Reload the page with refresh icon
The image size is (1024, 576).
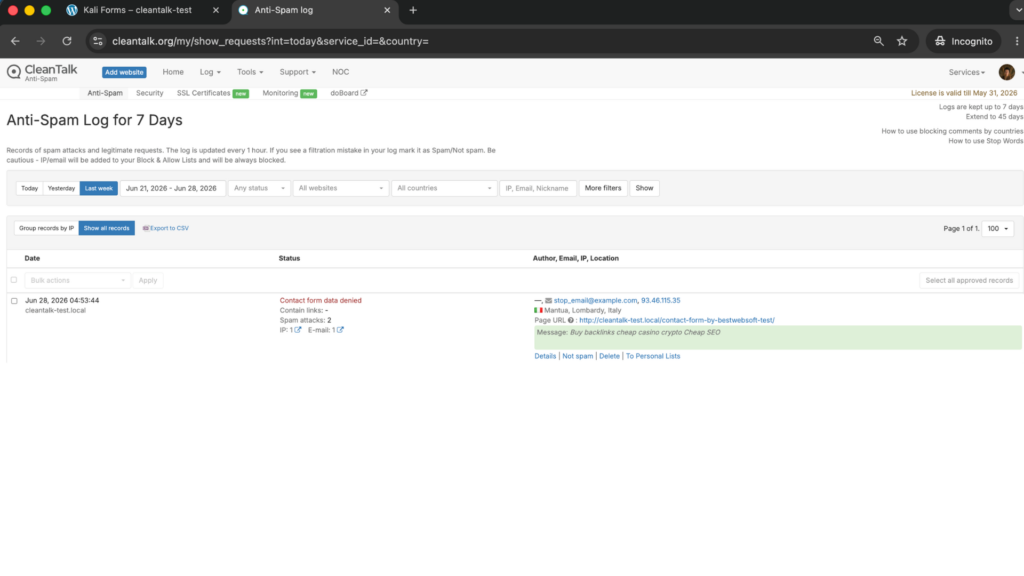(x=67, y=41)
